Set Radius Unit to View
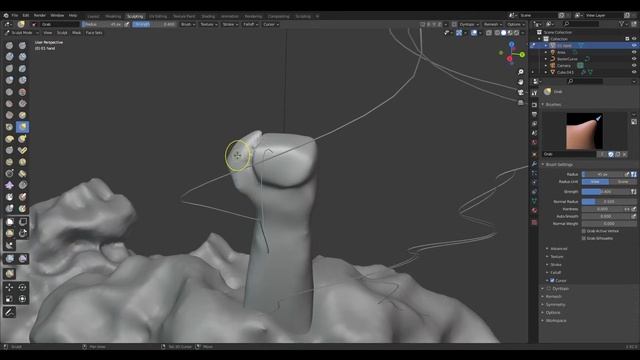Image resolution: width=640 pixels, height=360 pixels. 595,182
